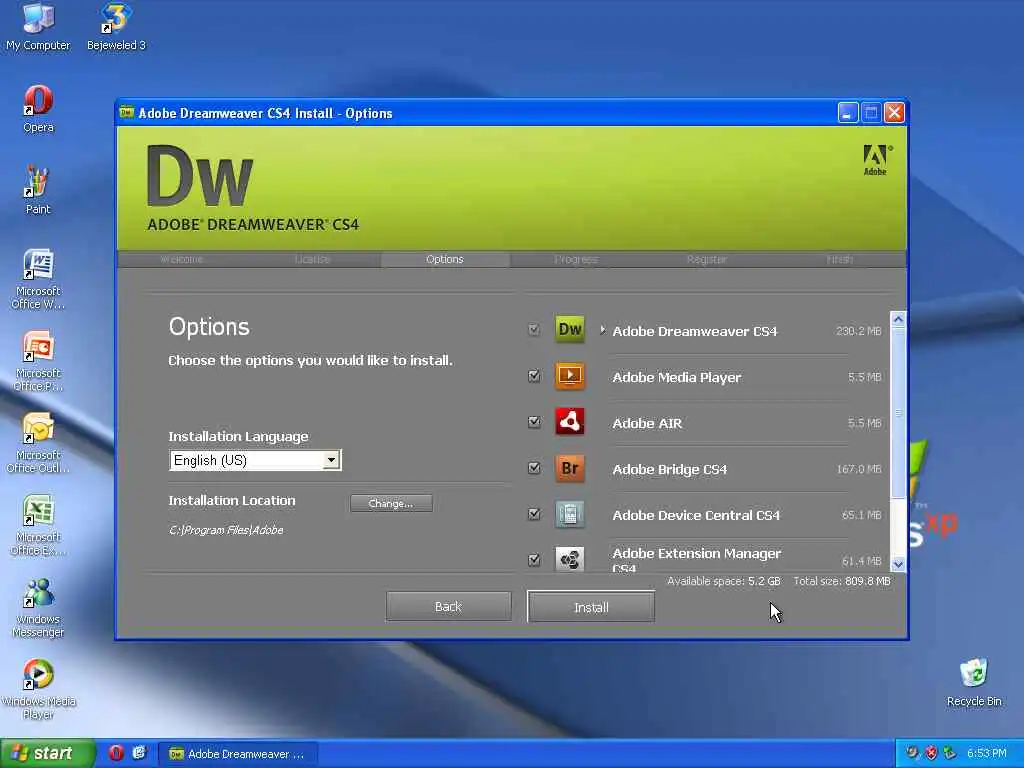Click the red Adobe AIR icon
Viewport: 1024px width, 768px height.
[x=569, y=421]
